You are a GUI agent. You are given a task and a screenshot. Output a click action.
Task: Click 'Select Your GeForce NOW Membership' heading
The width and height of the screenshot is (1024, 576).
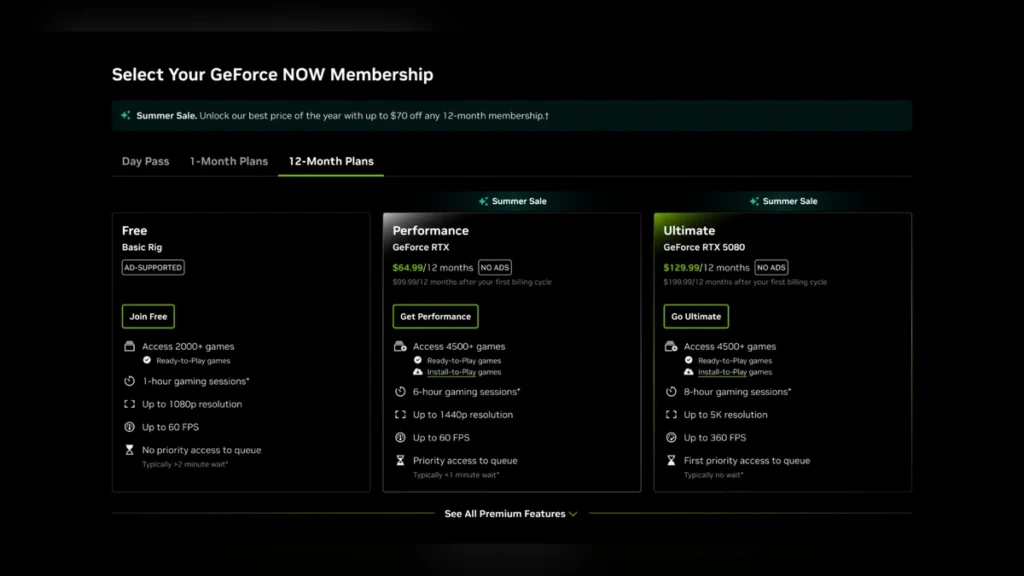[x=272, y=74]
